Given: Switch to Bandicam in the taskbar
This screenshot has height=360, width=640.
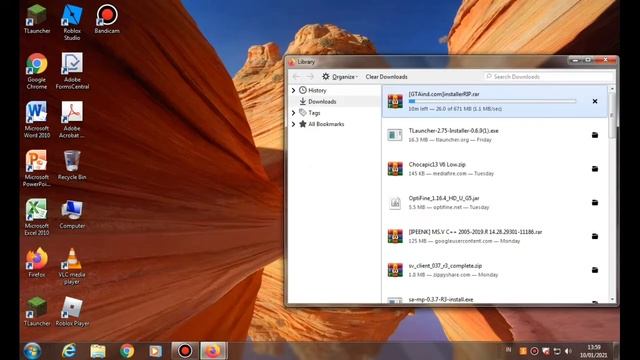Looking at the screenshot, I should coord(185,351).
